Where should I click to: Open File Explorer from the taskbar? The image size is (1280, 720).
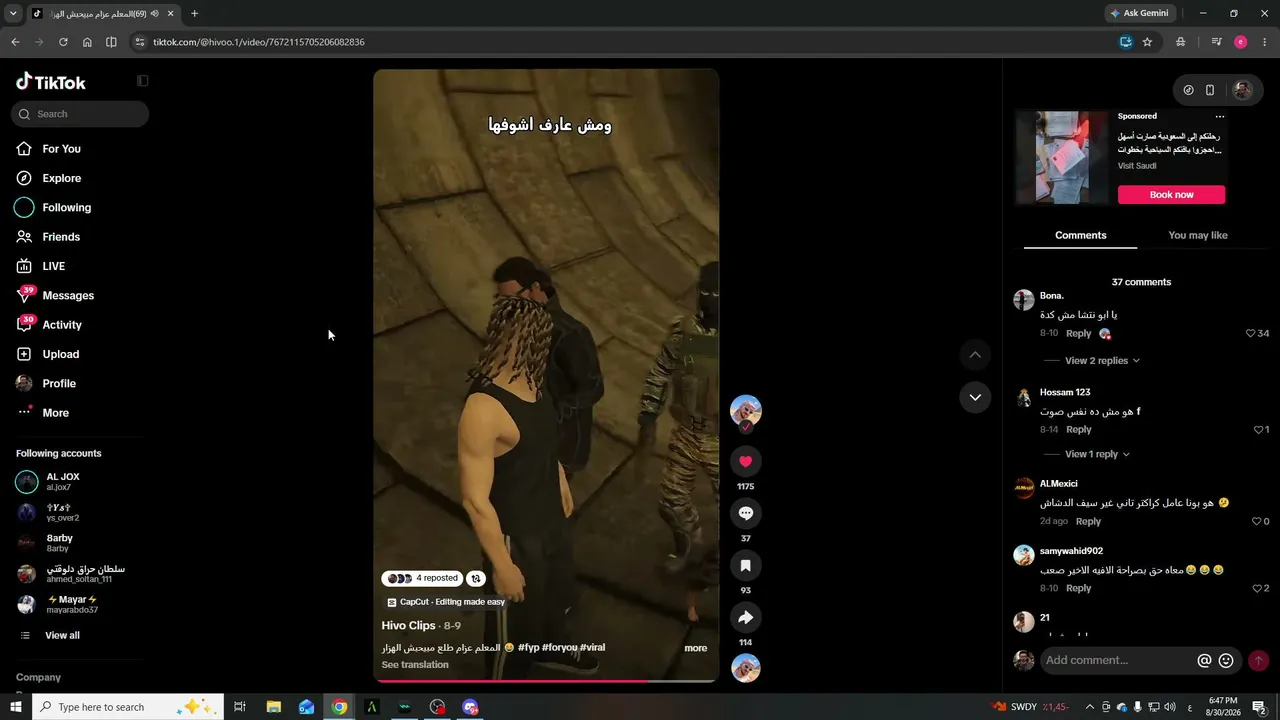click(273, 707)
